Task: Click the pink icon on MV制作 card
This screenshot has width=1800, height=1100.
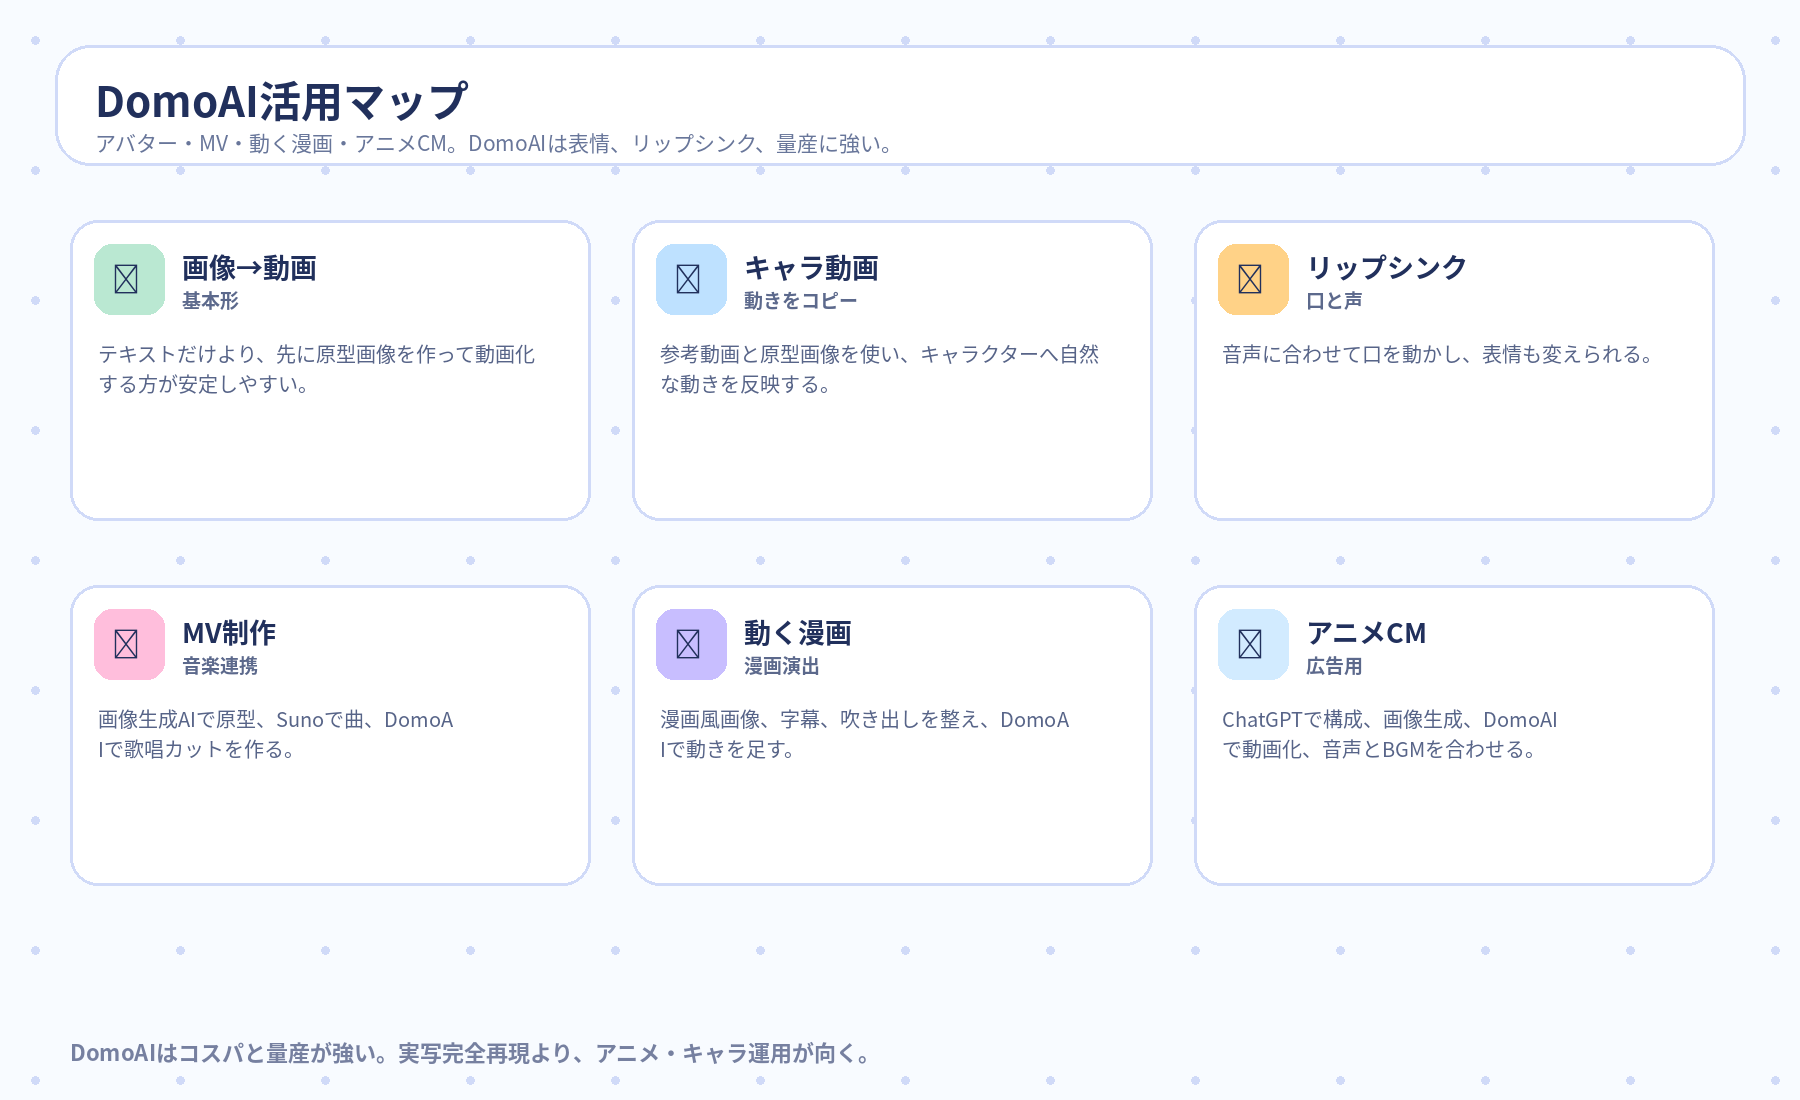Action: (x=129, y=644)
